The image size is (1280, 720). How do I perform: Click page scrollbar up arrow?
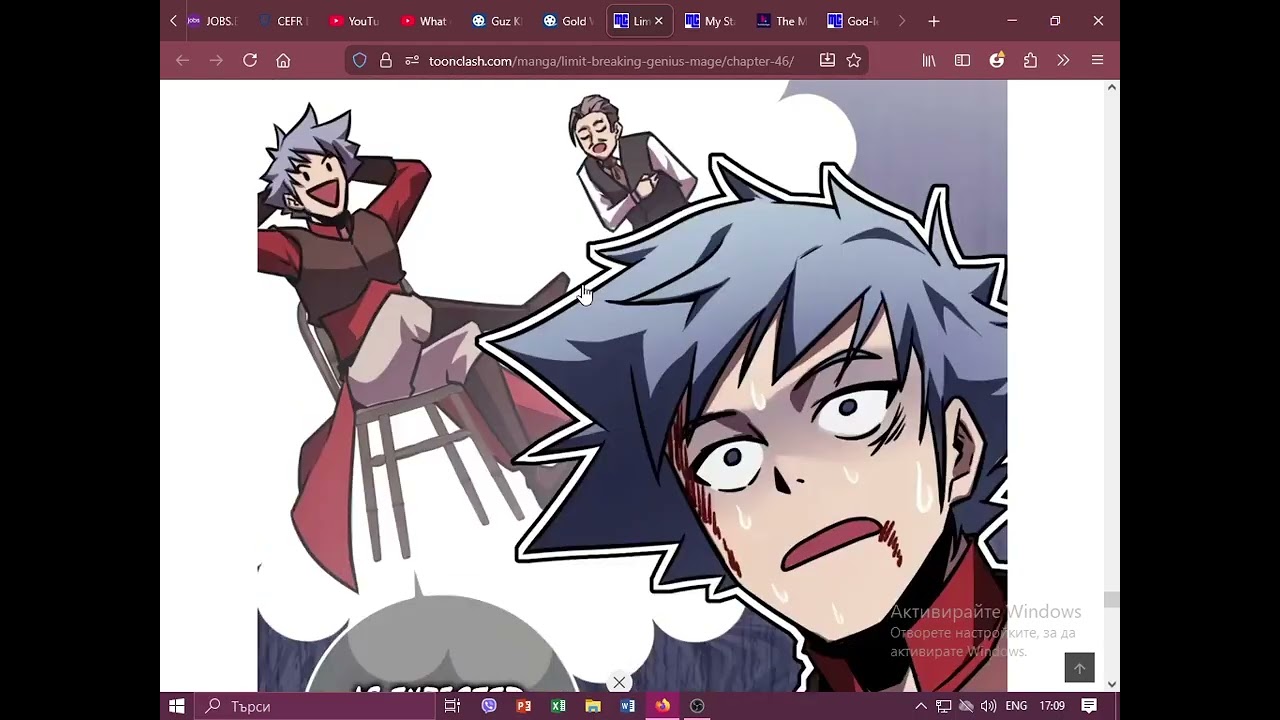click(1111, 88)
